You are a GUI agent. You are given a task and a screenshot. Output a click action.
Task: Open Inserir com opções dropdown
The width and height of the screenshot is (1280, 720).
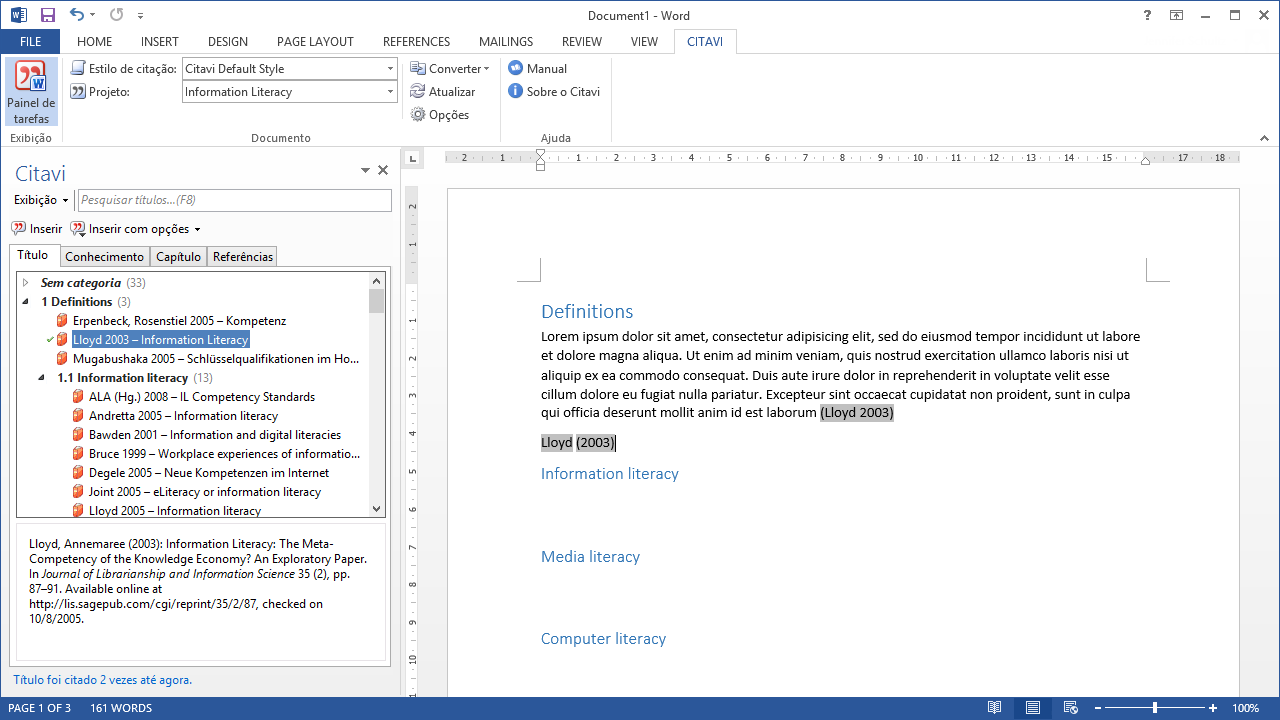(x=136, y=229)
